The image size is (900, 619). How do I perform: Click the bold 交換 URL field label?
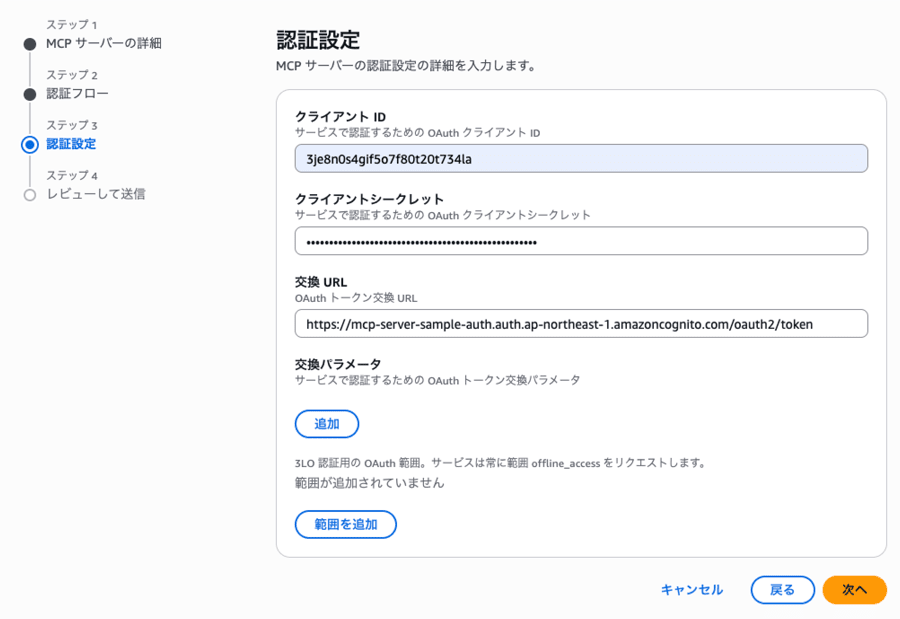tap(320, 282)
